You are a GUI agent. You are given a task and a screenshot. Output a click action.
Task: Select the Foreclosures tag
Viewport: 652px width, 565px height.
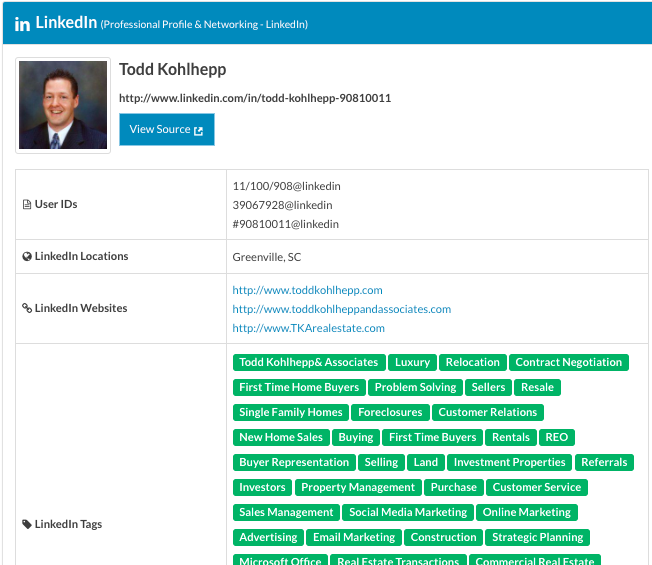(390, 412)
